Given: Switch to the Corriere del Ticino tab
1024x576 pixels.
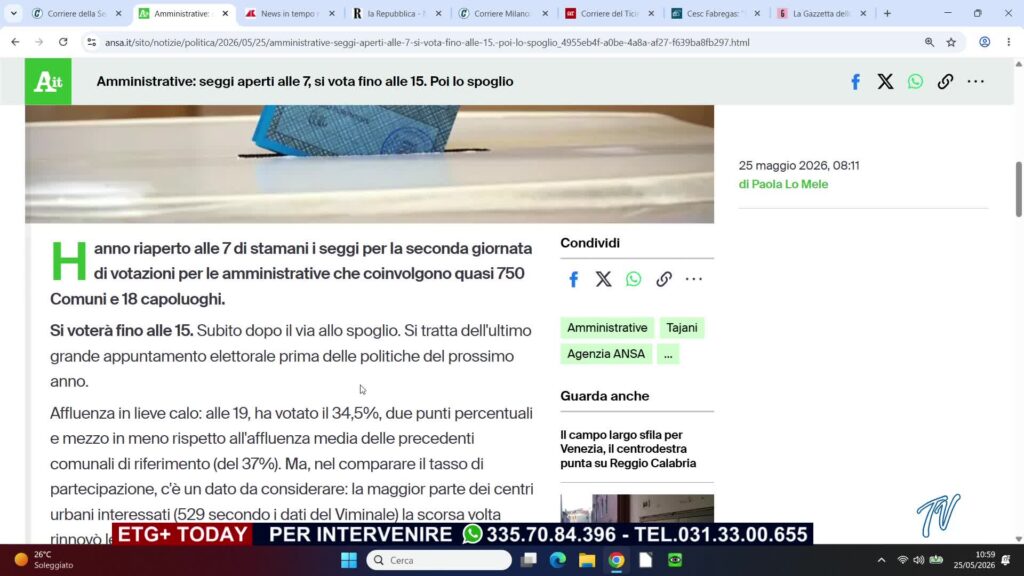Looking at the screenshot, I should (x=609, y=13).
